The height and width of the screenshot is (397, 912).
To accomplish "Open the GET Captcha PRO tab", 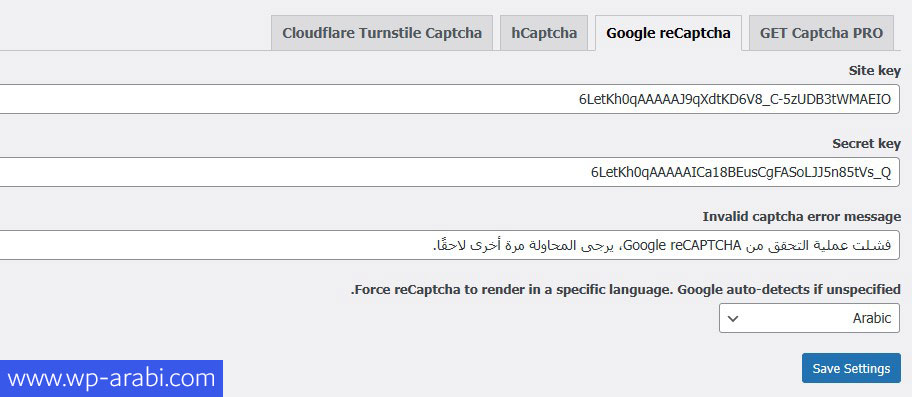I will 821,33.
